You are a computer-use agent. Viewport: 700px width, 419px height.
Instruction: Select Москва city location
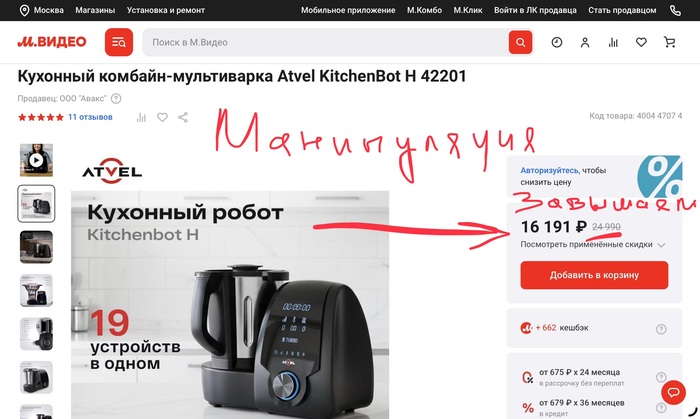tap(42, 10)
